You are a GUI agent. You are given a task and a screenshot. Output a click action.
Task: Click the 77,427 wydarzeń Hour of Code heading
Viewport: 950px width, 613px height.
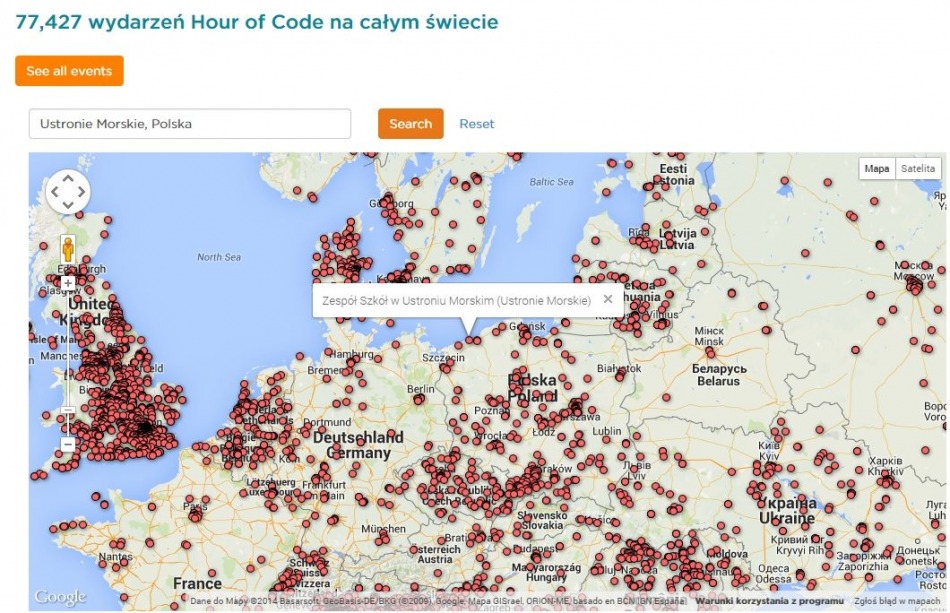coord(257,22)
